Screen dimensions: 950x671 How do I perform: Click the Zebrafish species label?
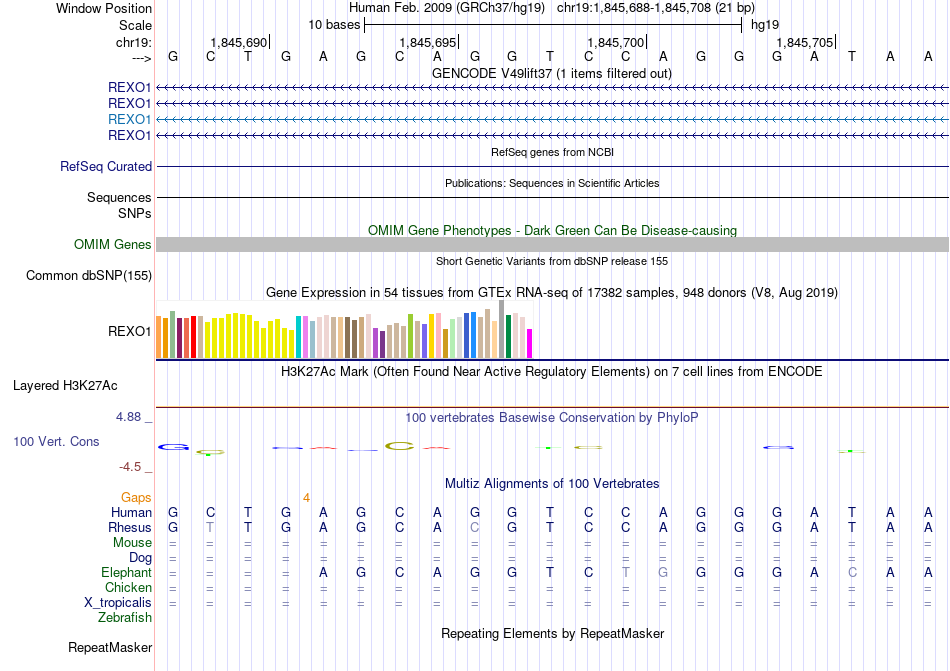tap(125, 618)
